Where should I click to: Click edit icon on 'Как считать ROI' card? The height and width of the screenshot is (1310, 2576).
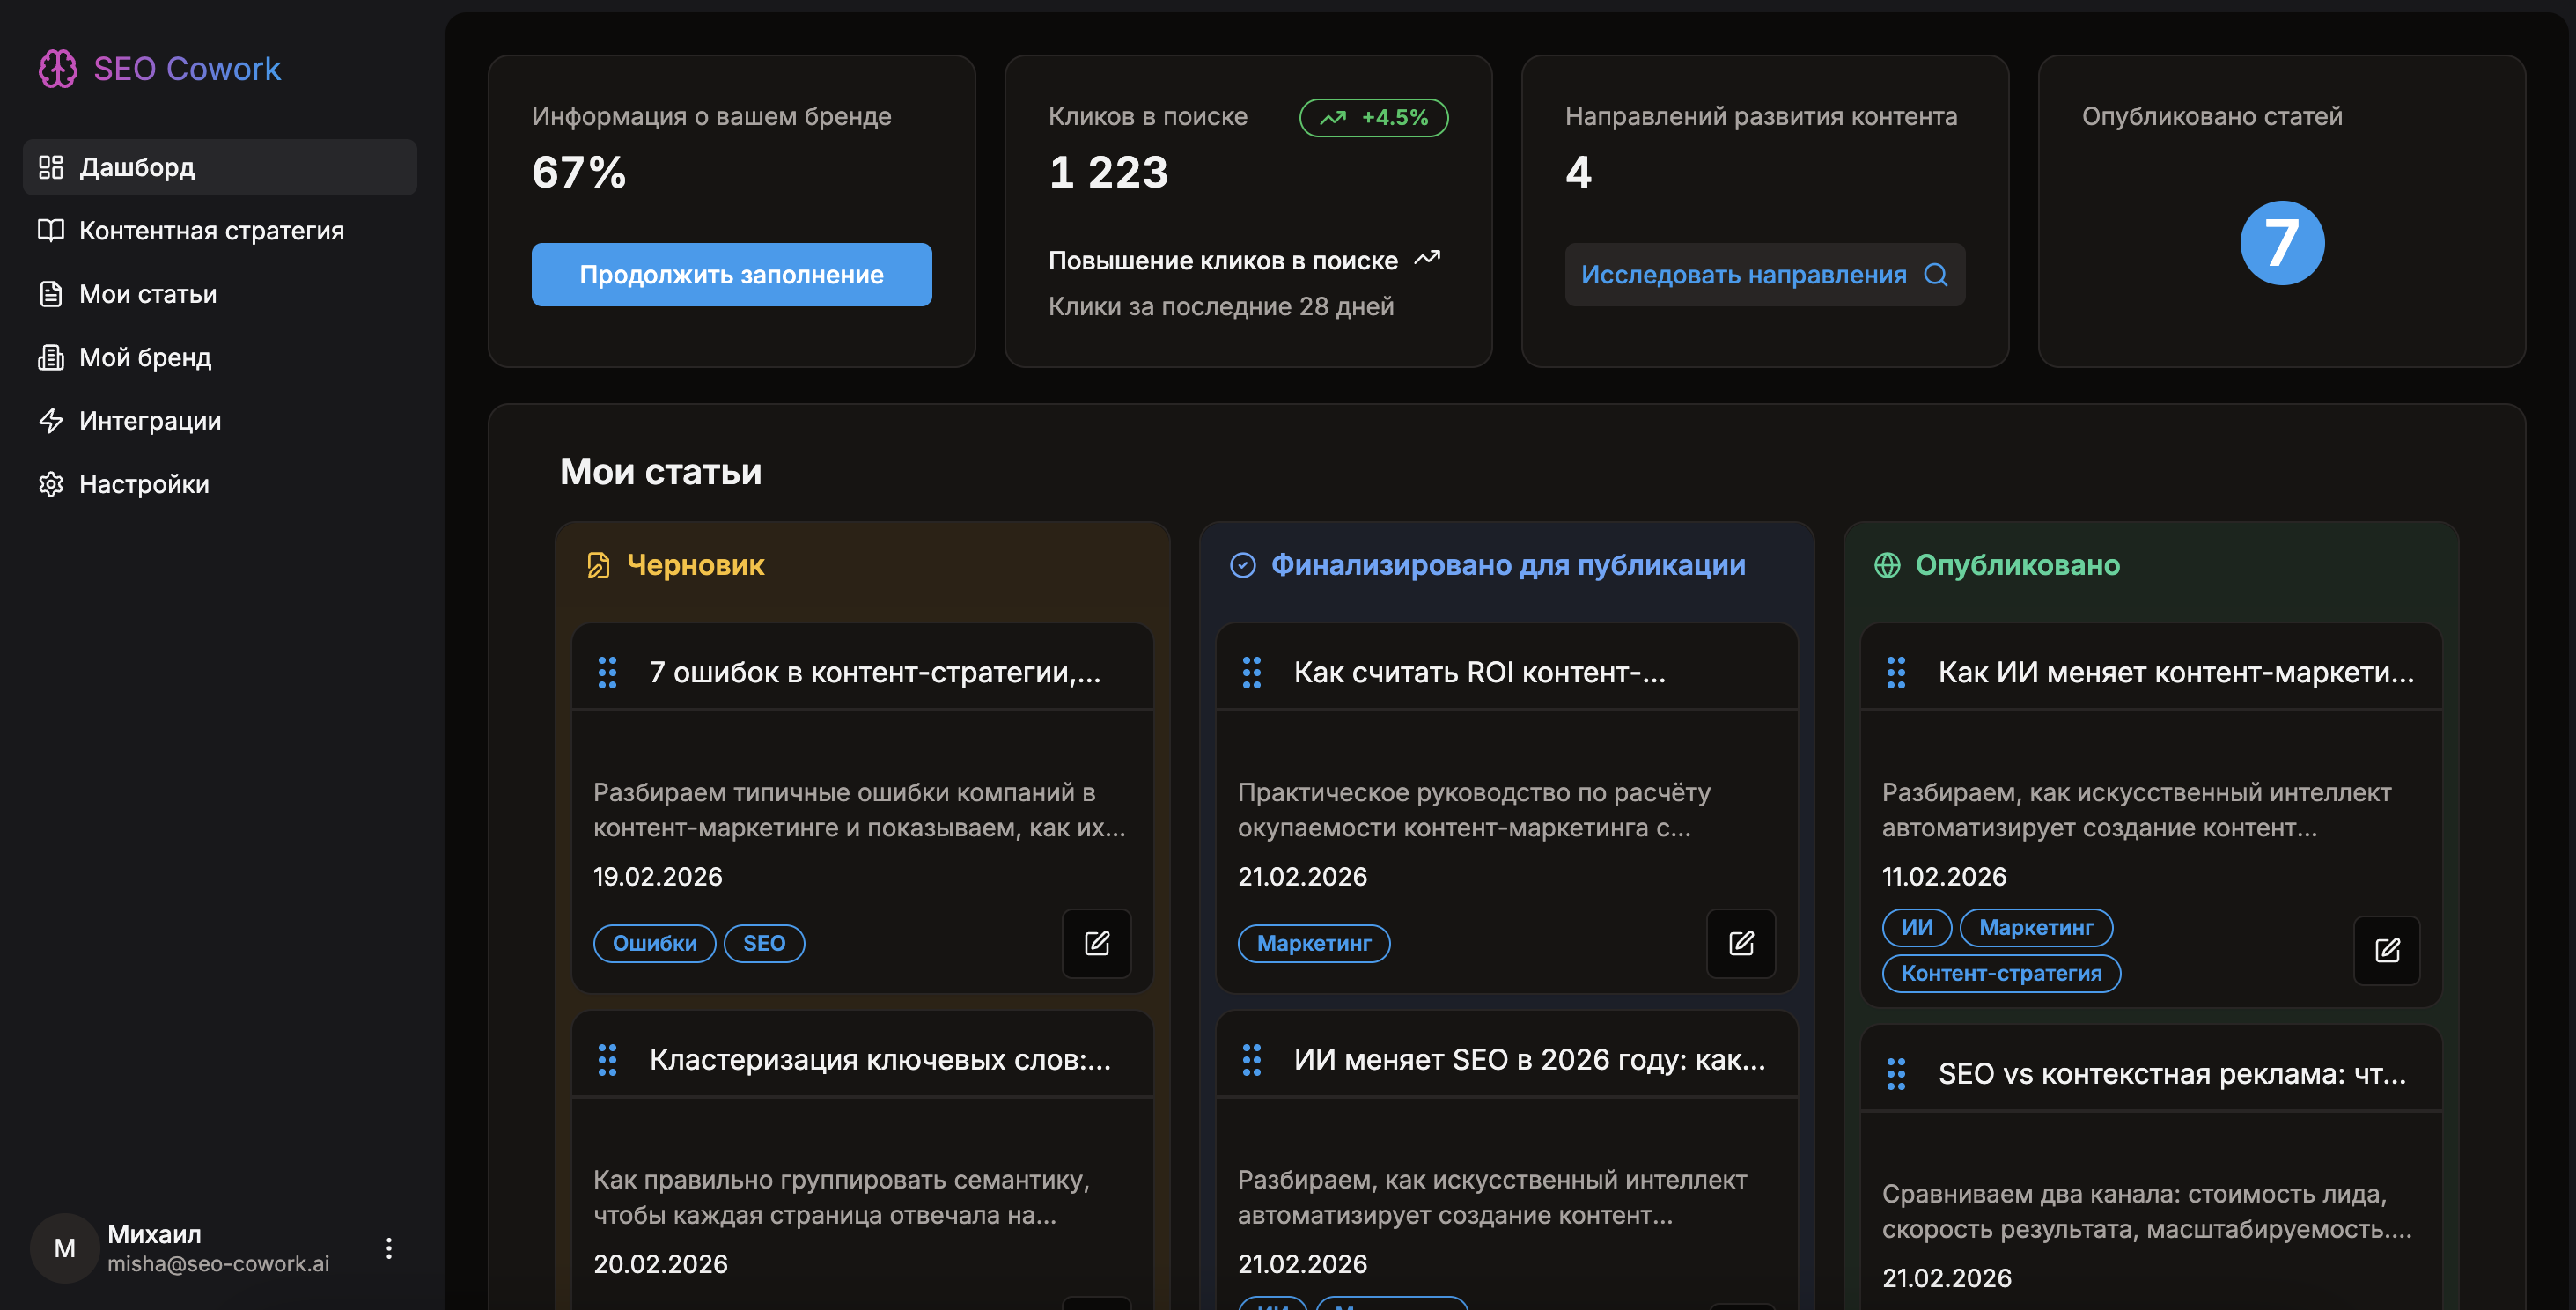(1740, 943)
